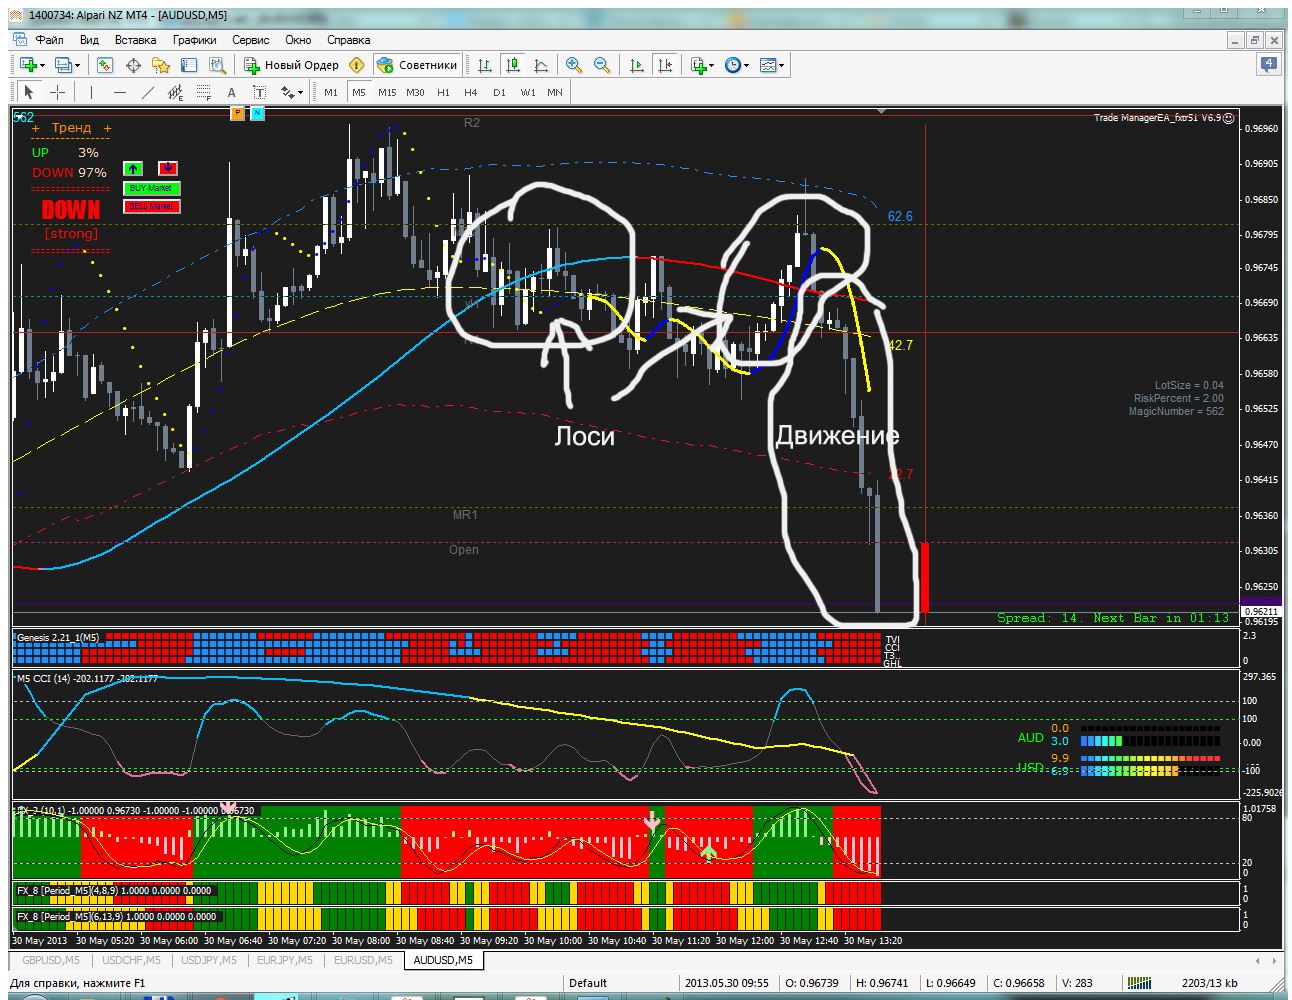This screenshot has width=1292, height=1000.
Task: Open the Справка menu
Action: tap(348, 40)
